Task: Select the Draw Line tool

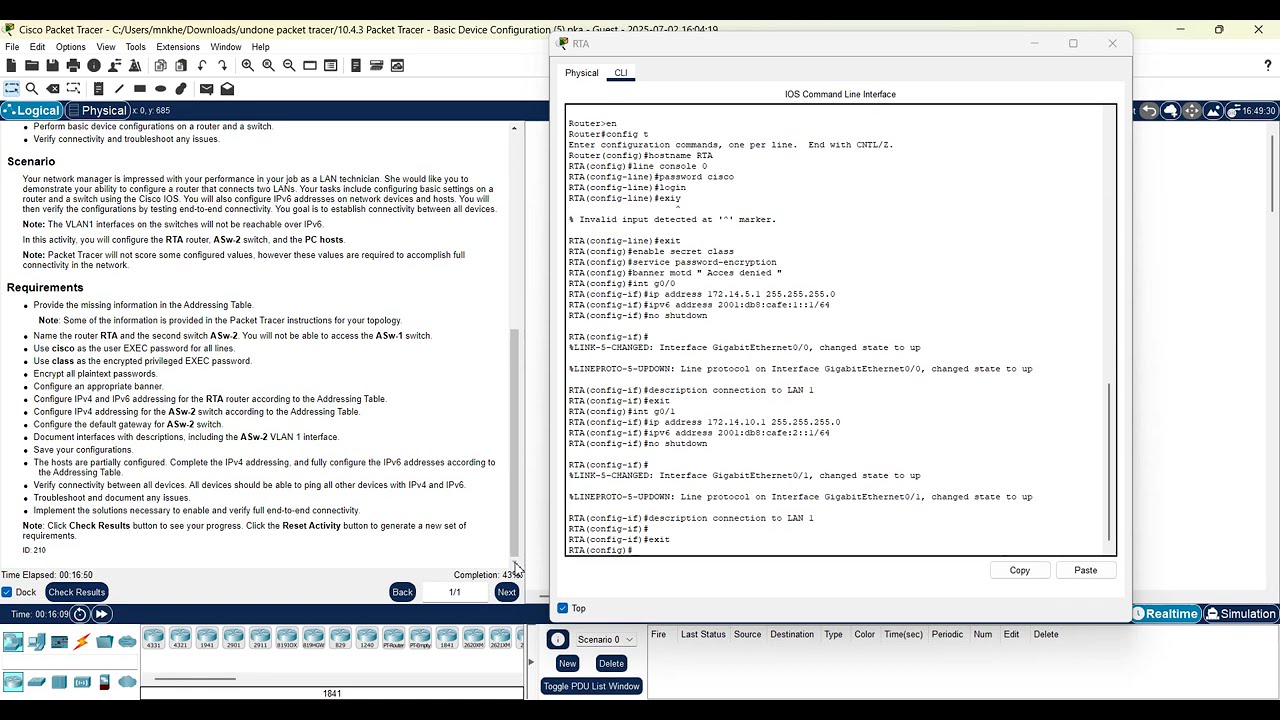Action: coord(119,89)
